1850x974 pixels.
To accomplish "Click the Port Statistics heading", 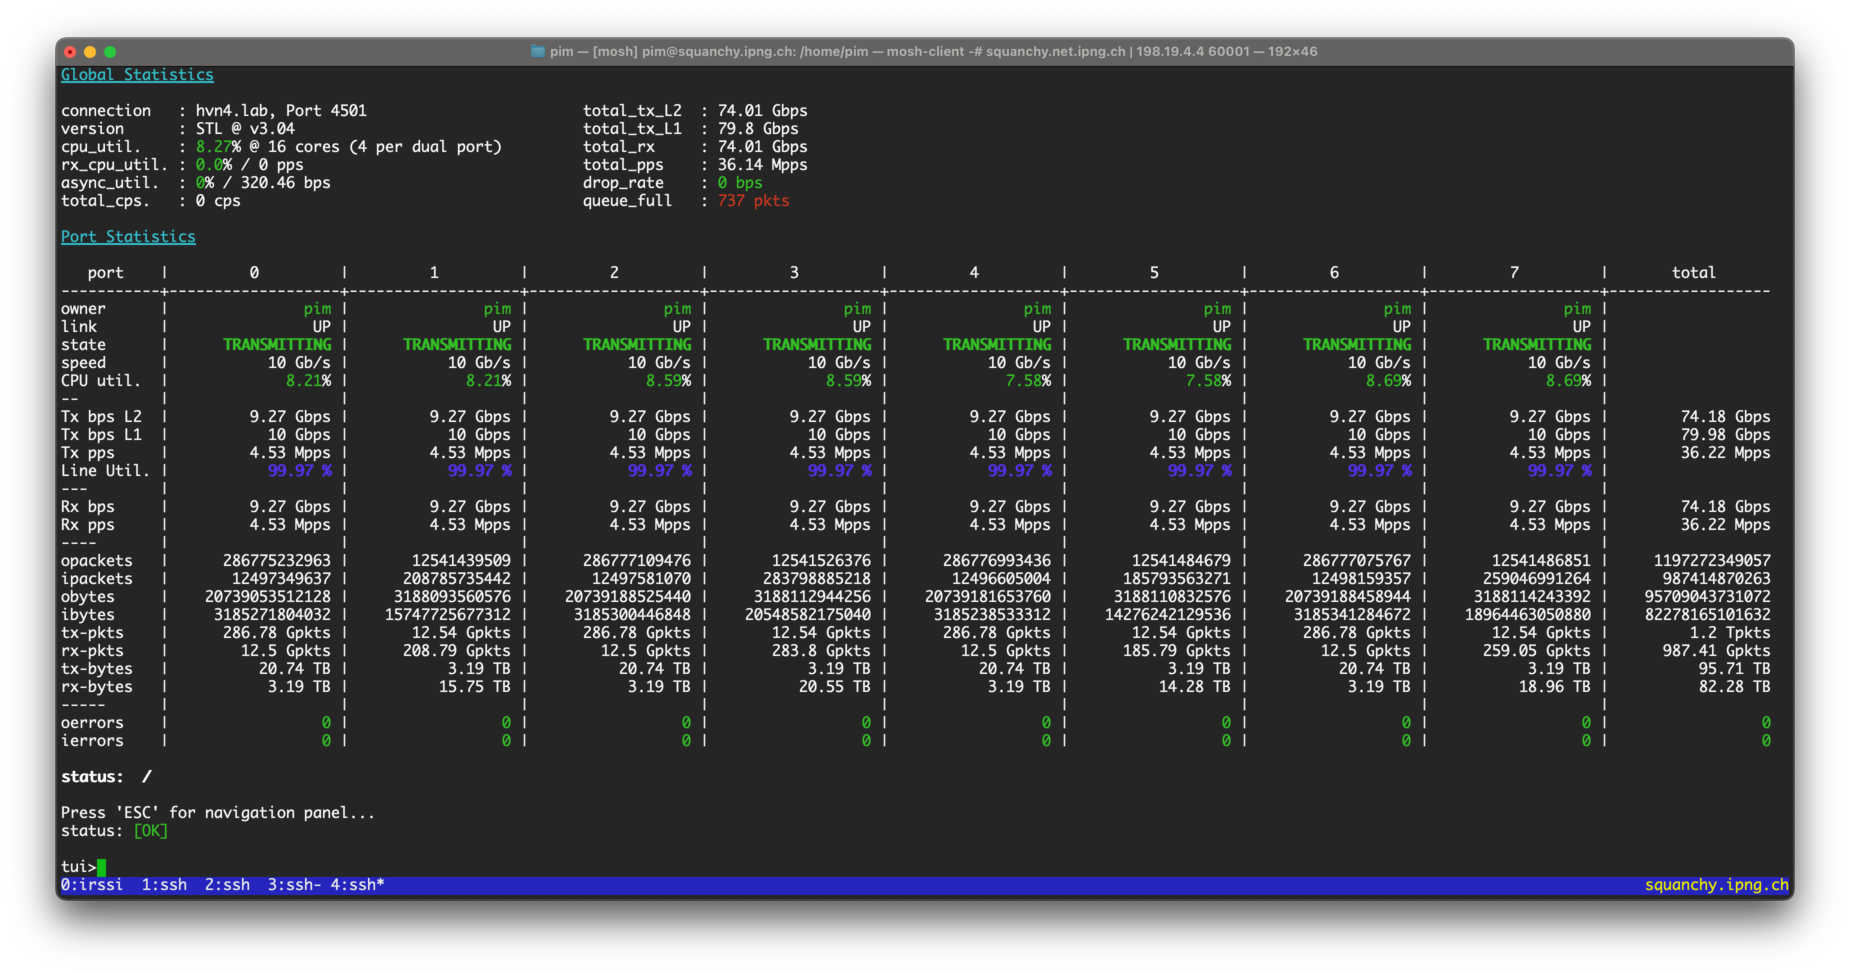I will [128, 237].
